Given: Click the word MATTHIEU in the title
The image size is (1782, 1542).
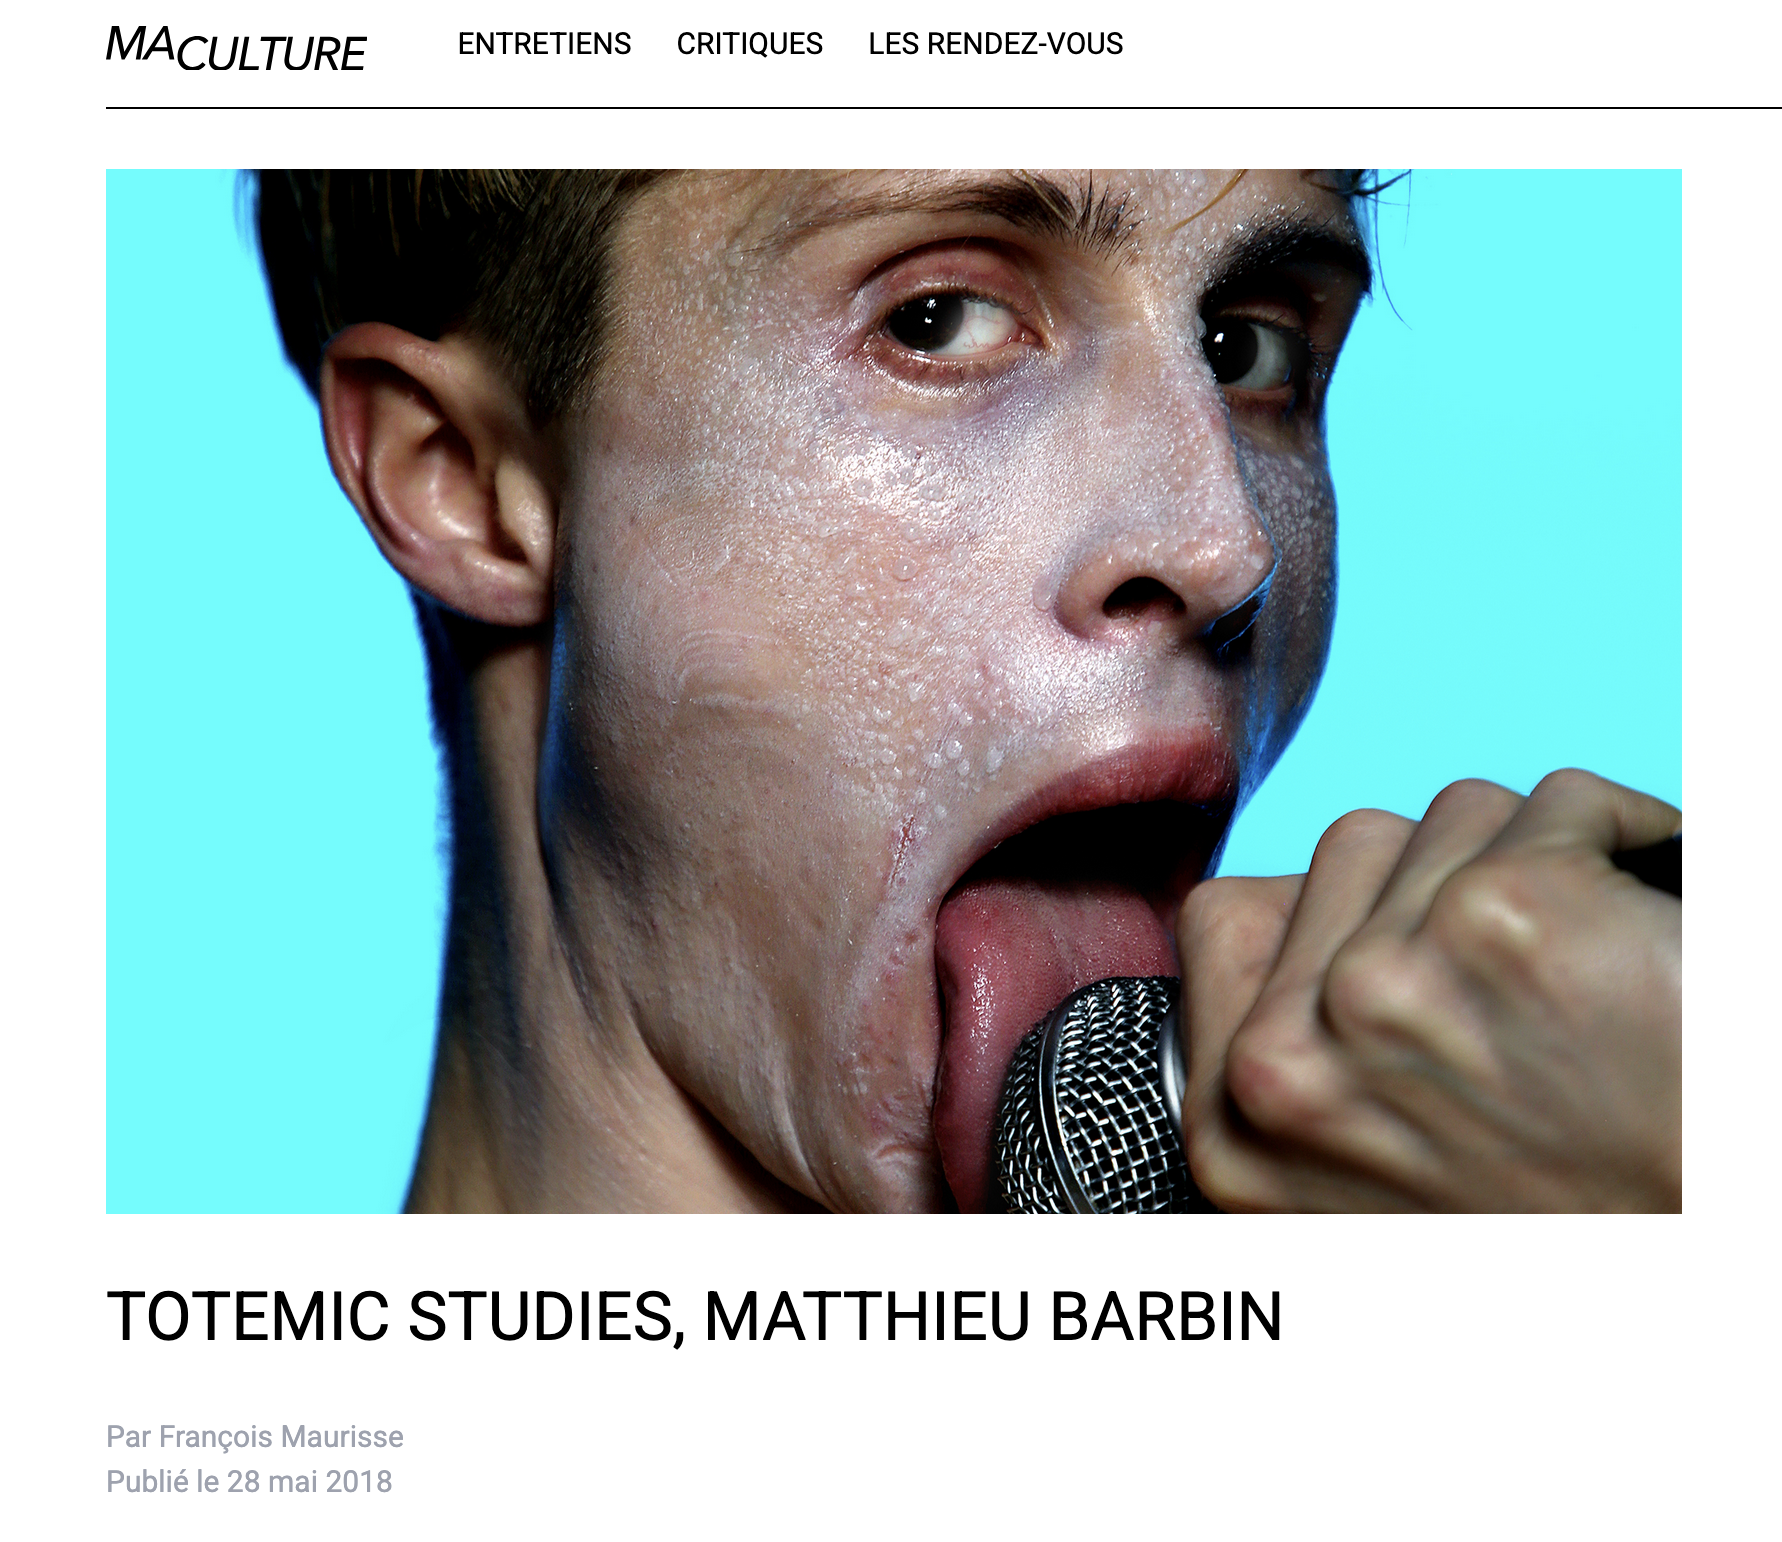Looking at the screenshot, I should pyautogui.click(x=867, y=1316).
